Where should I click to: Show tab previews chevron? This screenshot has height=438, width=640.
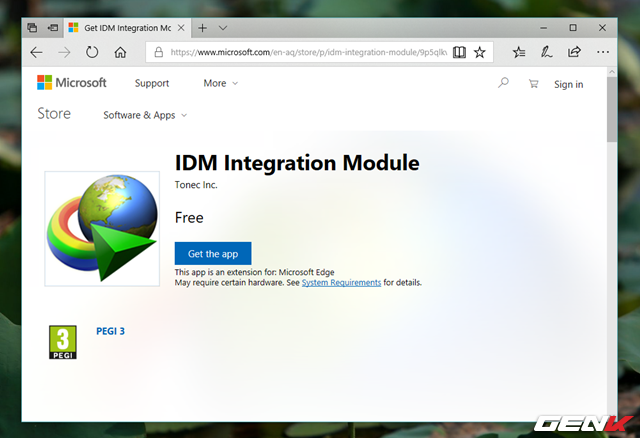tap(222, 28)
